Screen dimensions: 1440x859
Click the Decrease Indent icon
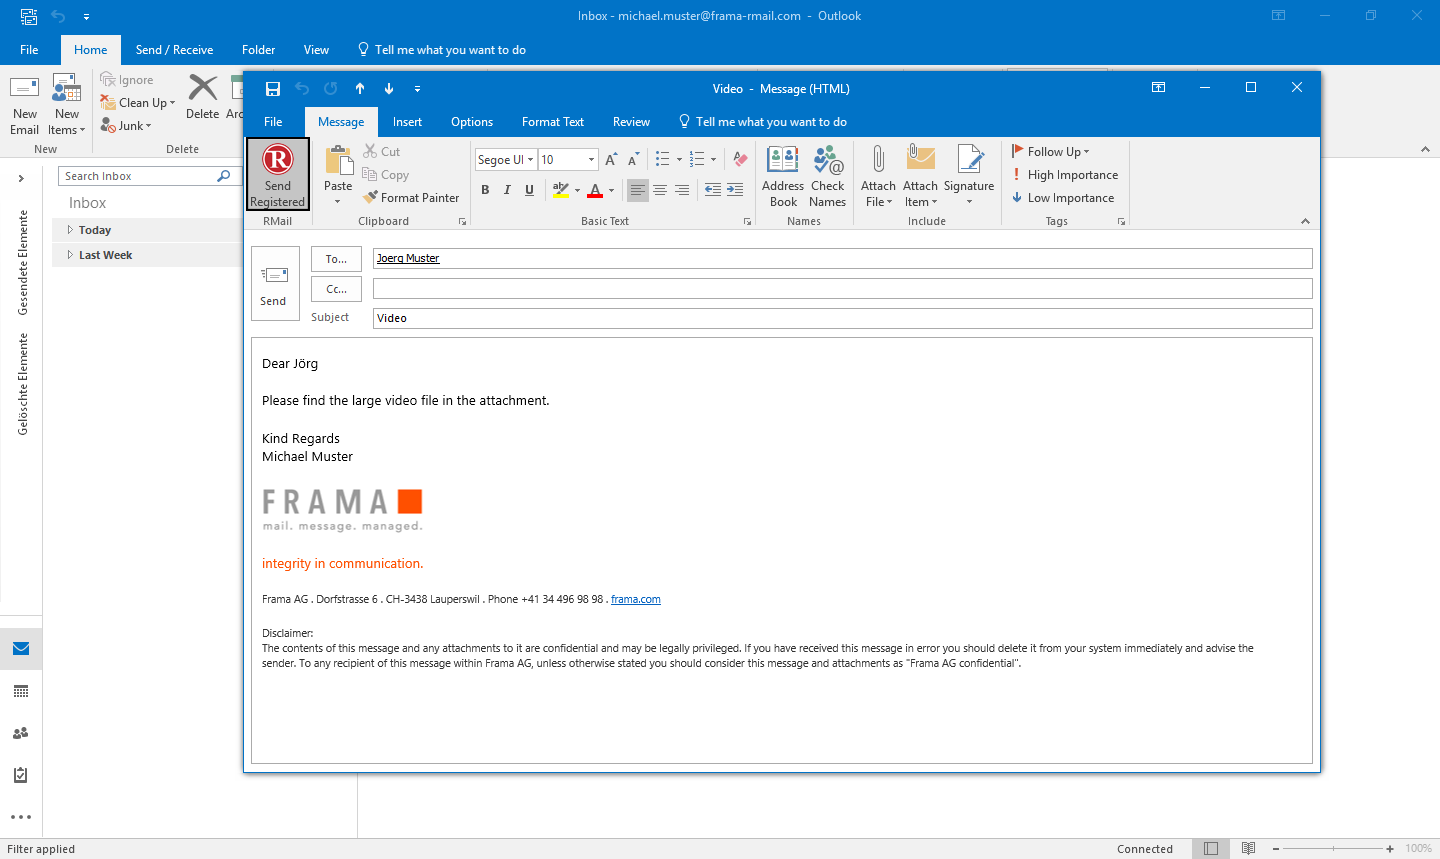(713, 190)
